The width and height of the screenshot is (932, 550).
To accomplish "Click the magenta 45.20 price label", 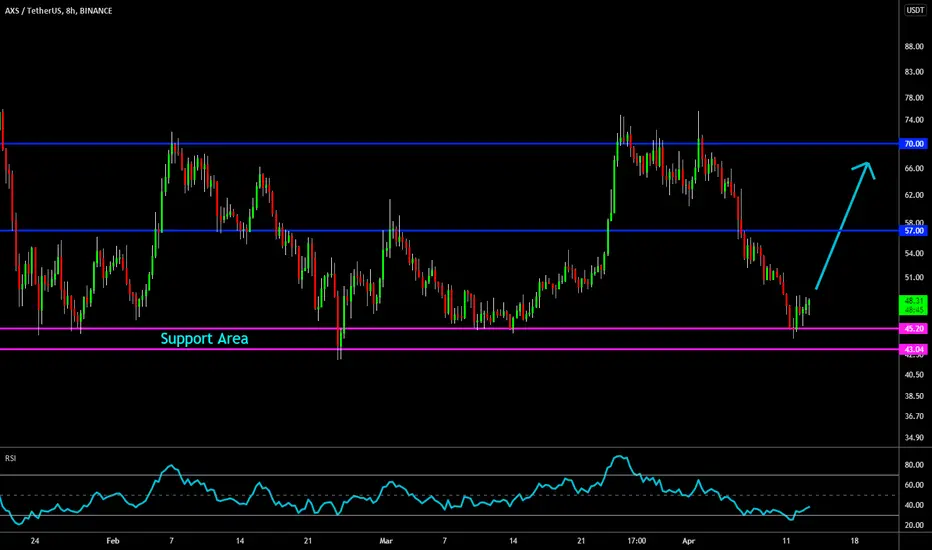I will point(914,328).
